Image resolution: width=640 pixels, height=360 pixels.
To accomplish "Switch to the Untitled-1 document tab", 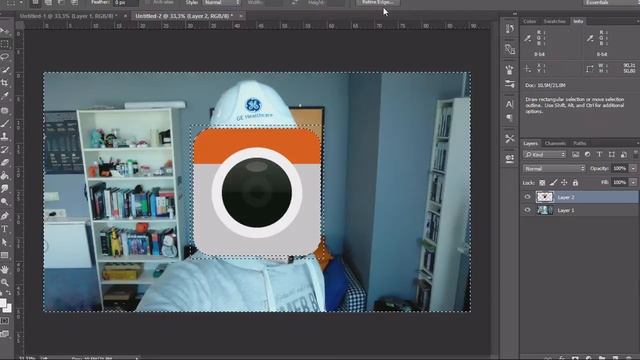I will (69, 16).
